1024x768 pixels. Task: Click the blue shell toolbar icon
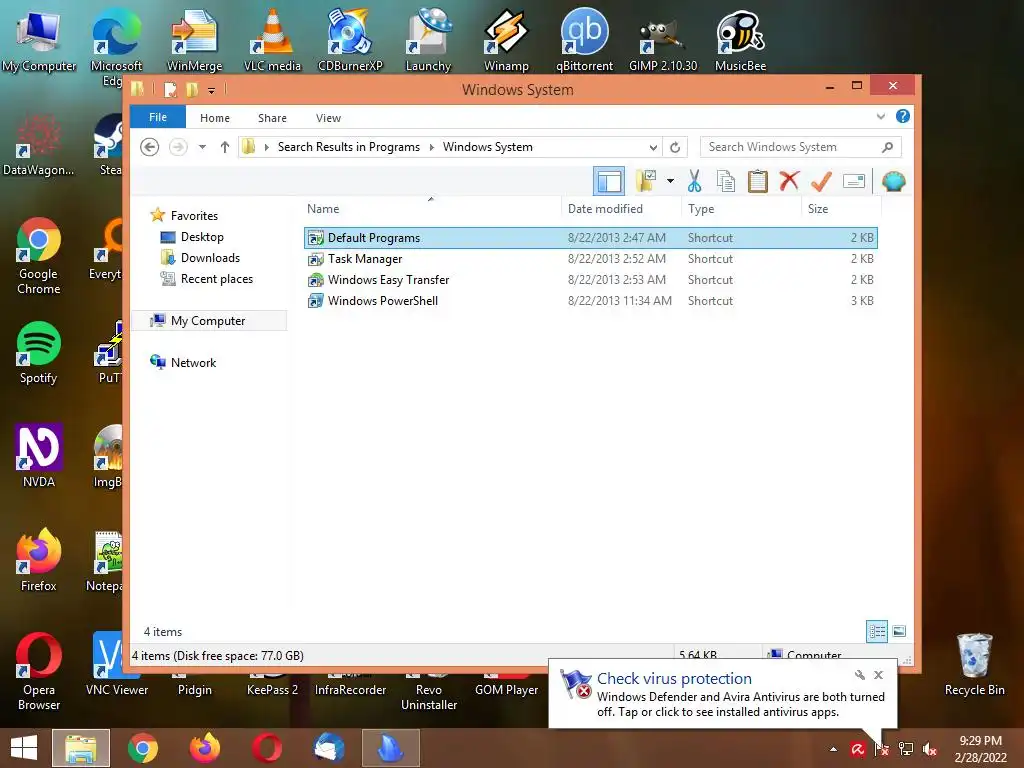[893, 181]
